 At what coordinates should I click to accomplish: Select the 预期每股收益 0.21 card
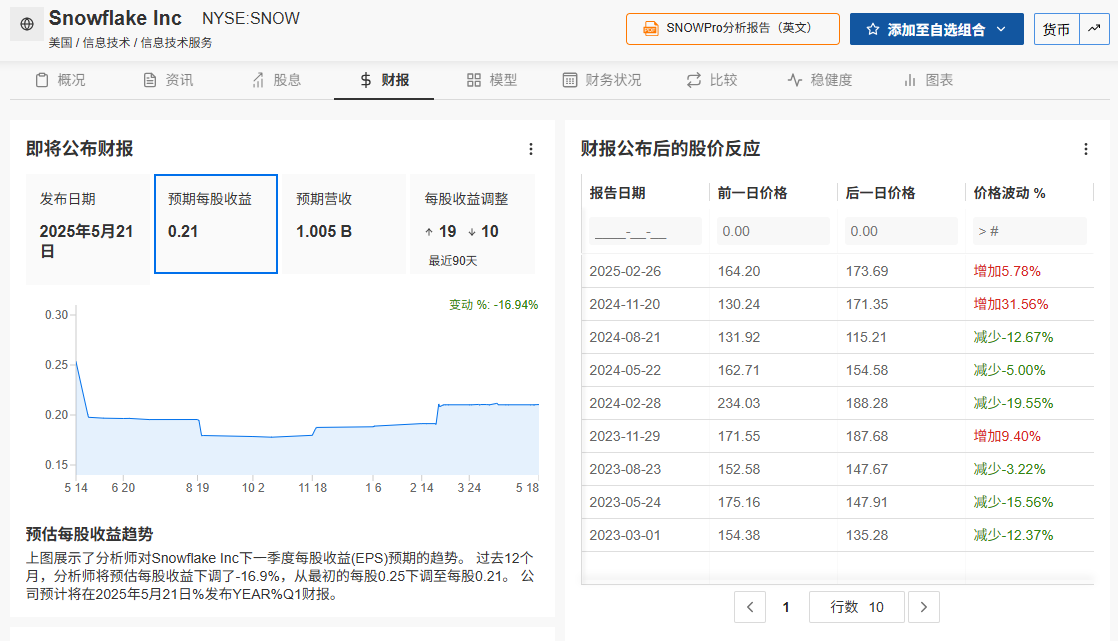pyautogui.click(x=216, y=224)
